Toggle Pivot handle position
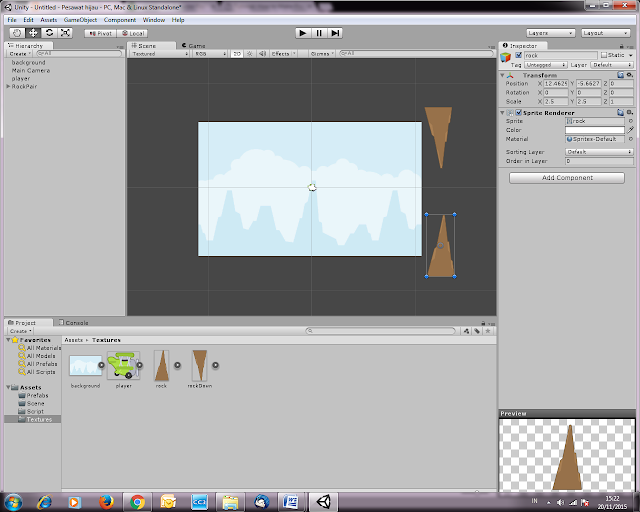This screenshot has height=512, width=640. [x=100, y=33]
